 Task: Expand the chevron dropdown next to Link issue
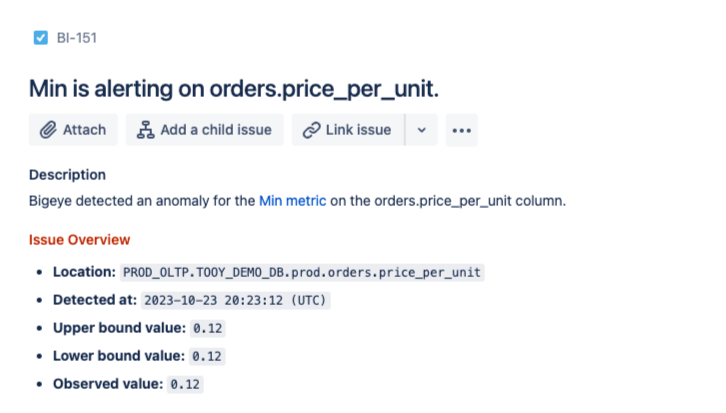[421, 130]
